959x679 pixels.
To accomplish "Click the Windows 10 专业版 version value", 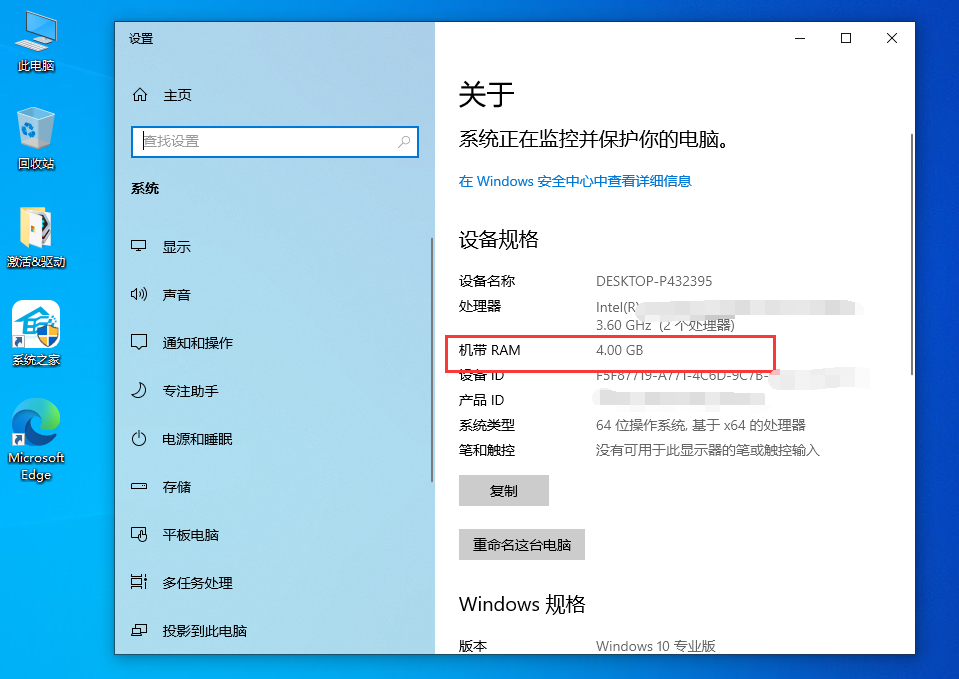I will click(656, 646).
